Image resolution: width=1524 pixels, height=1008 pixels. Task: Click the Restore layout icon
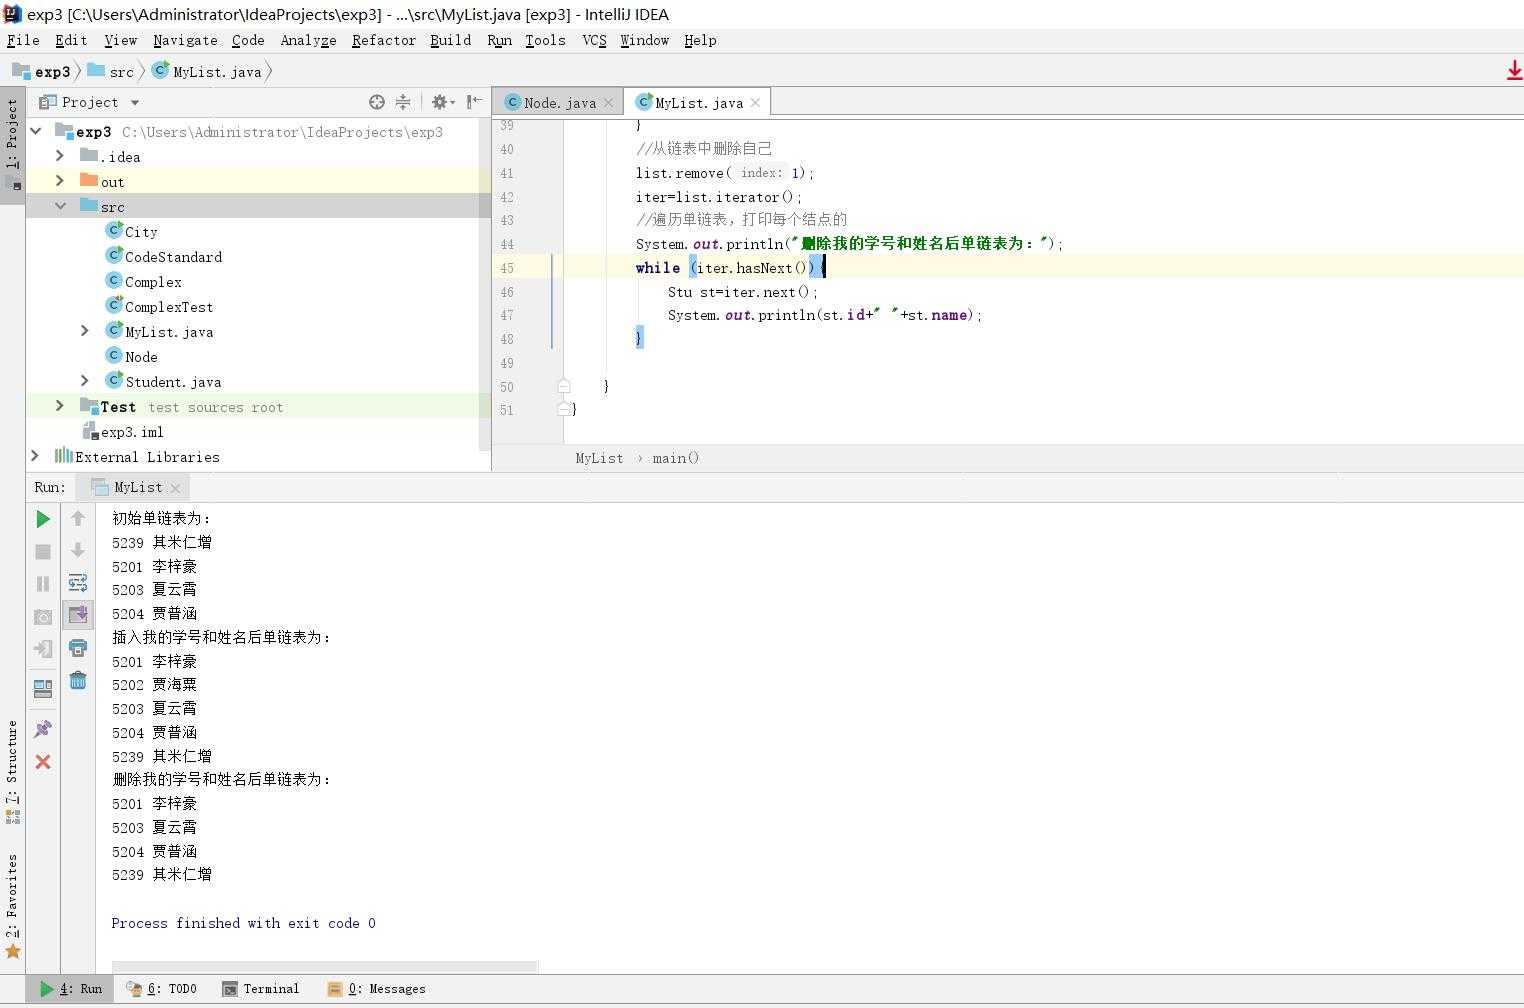43,688
